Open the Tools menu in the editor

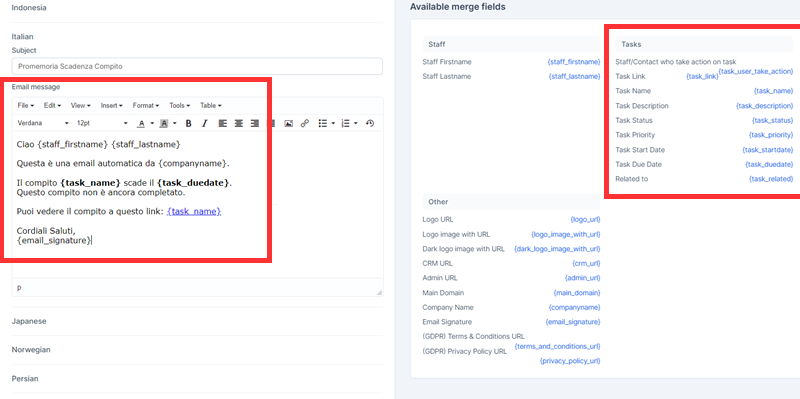[180, 106]
